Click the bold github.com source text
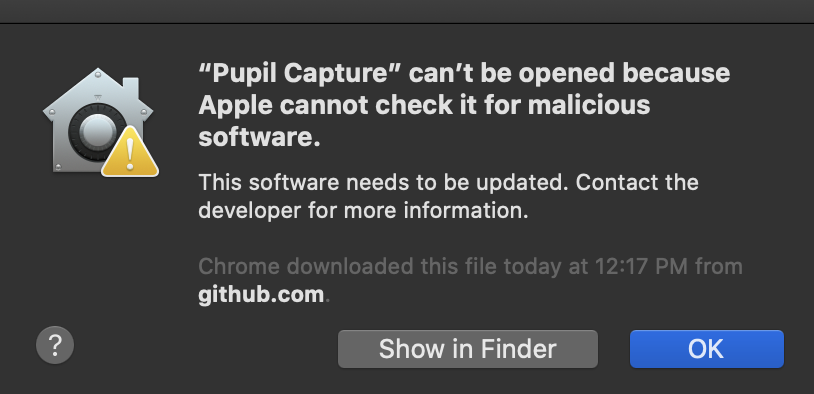814x394 pixels. [261, 295]
